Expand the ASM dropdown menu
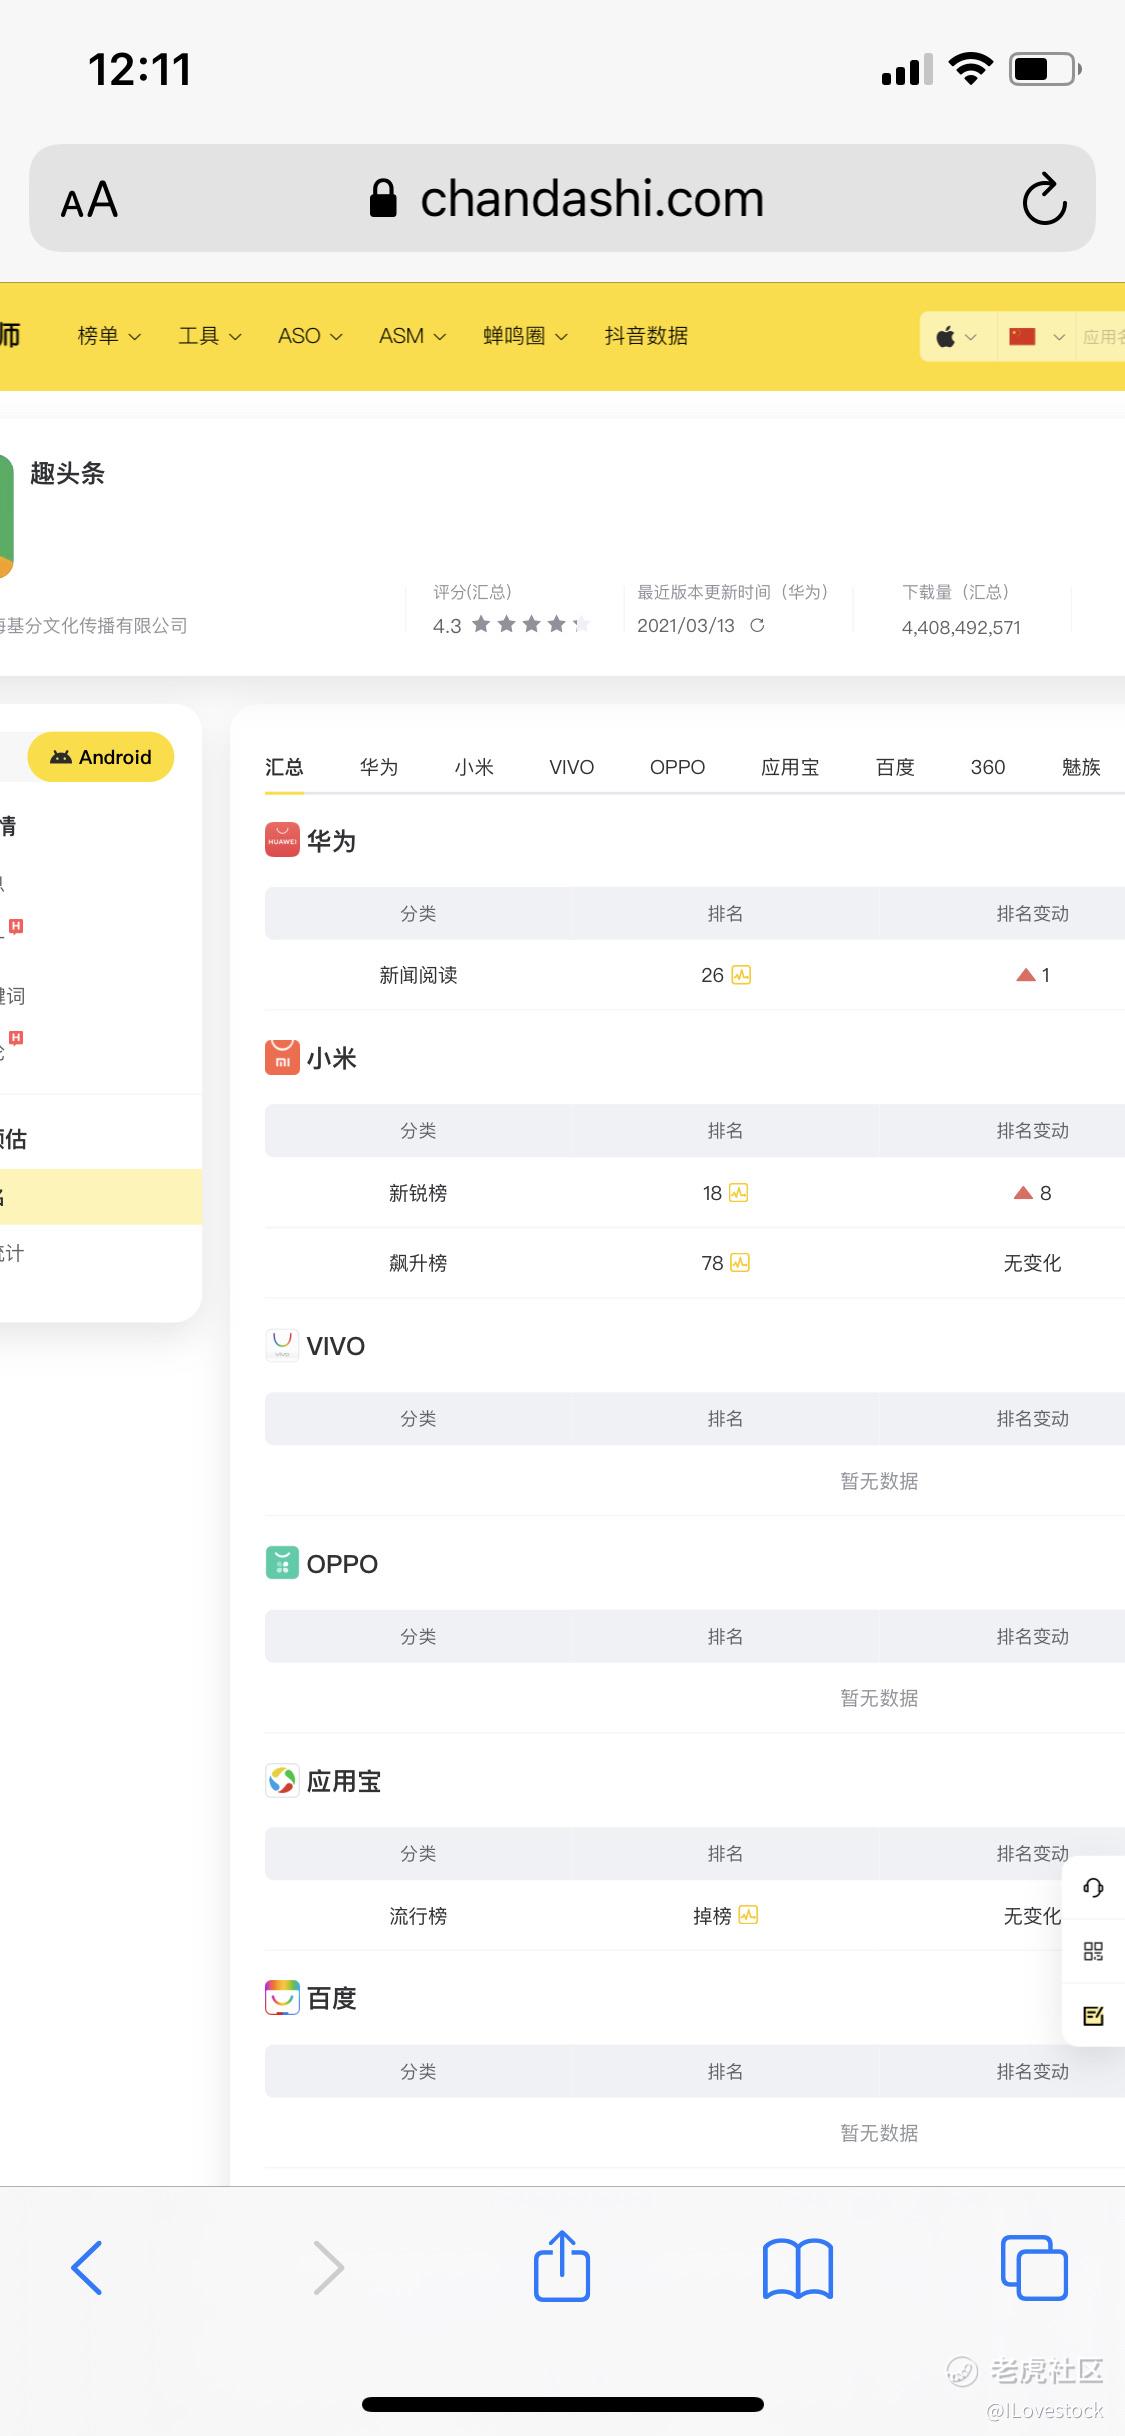Screen dimensions: 1125x2436 [412, 336]
